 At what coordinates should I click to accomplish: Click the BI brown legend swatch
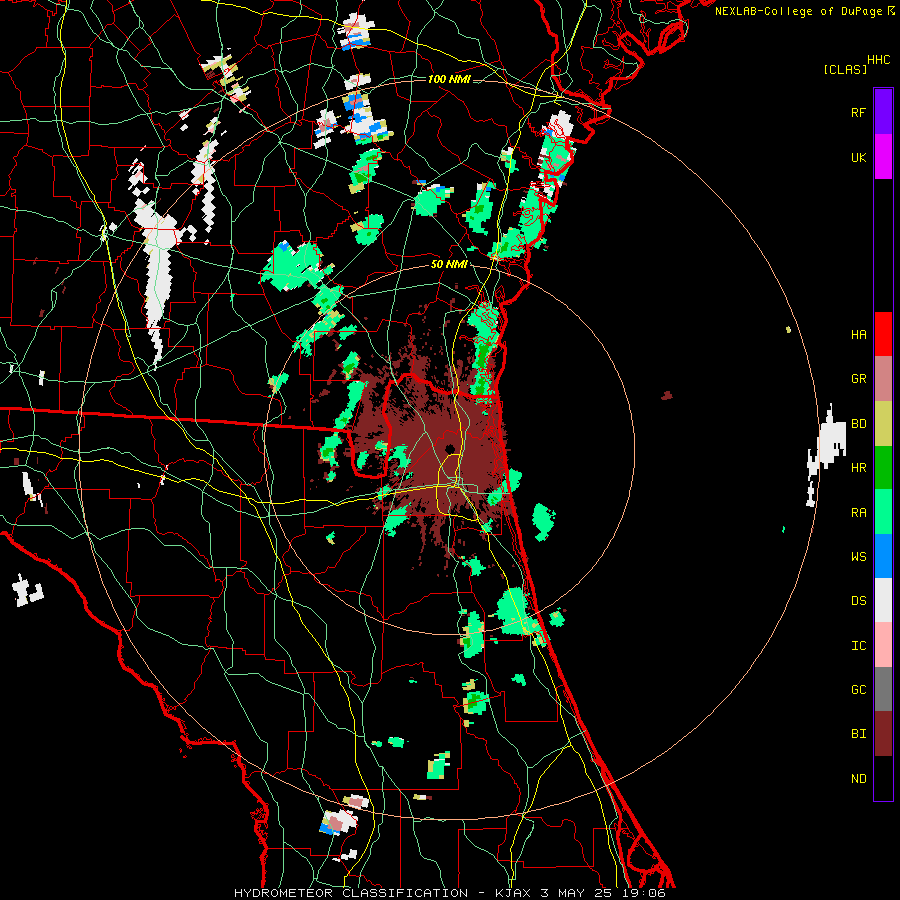pos(883,734)
